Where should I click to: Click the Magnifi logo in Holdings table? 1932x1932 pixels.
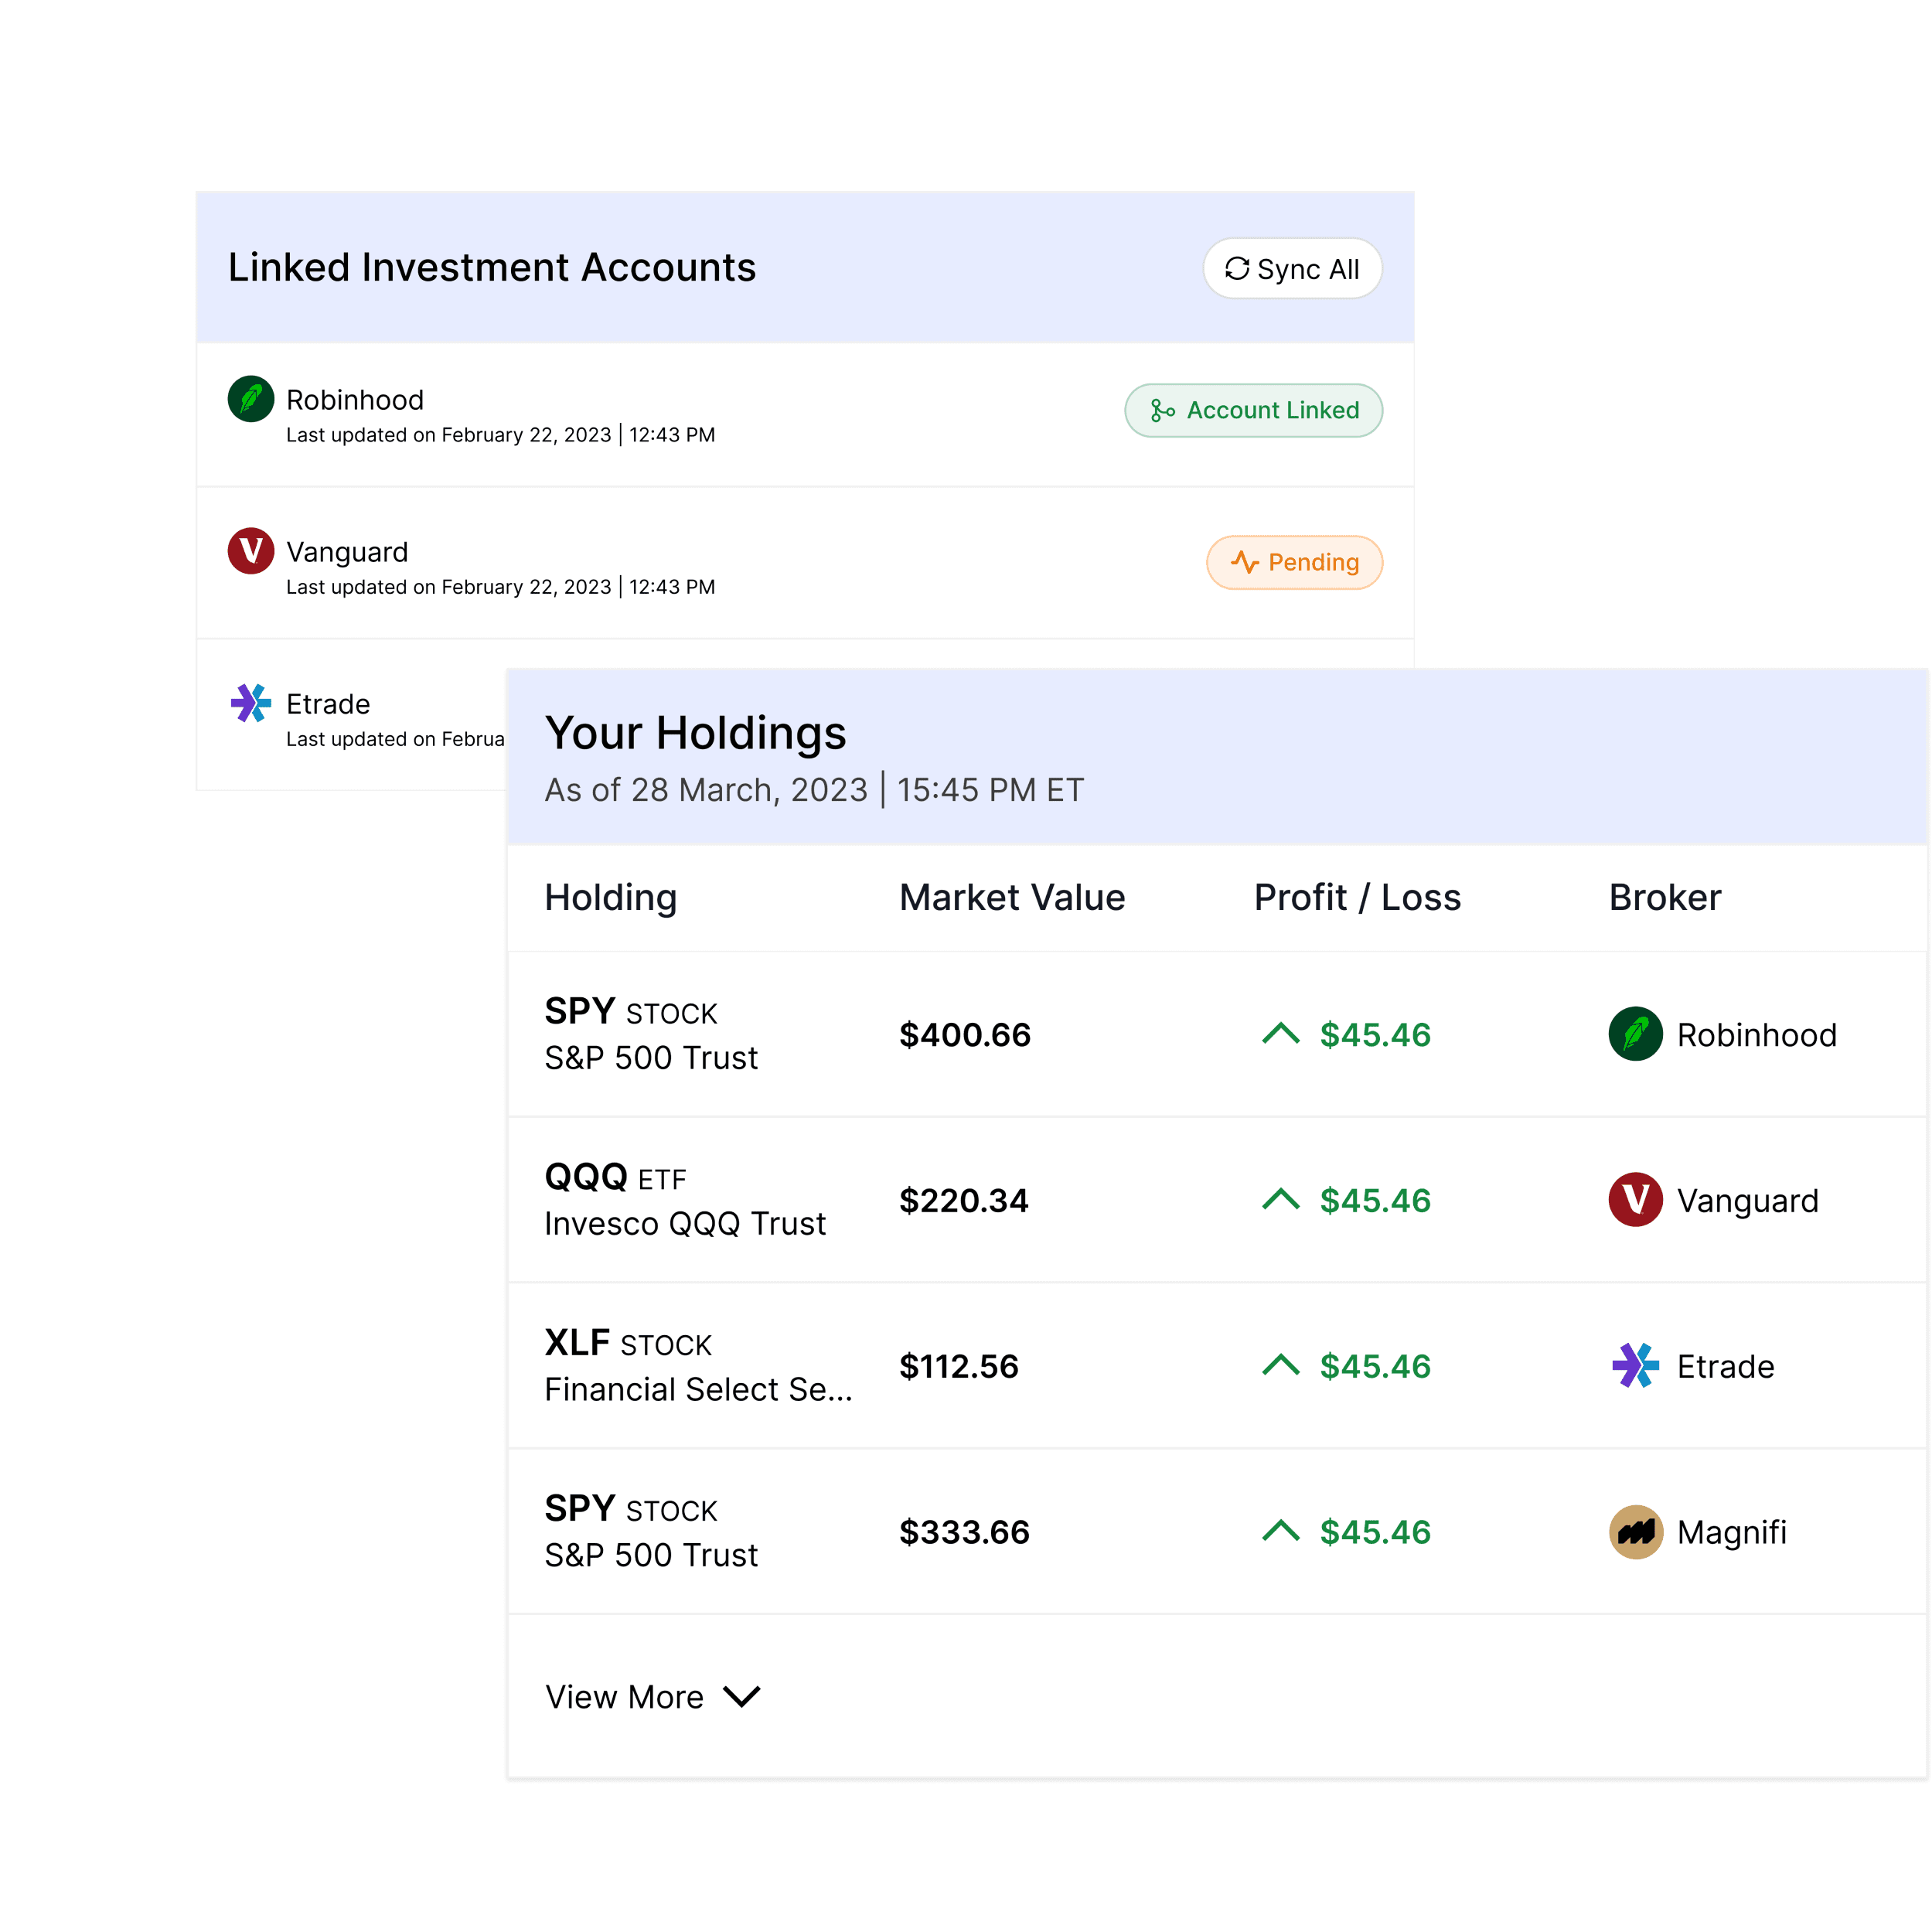click(1636, 1532)
